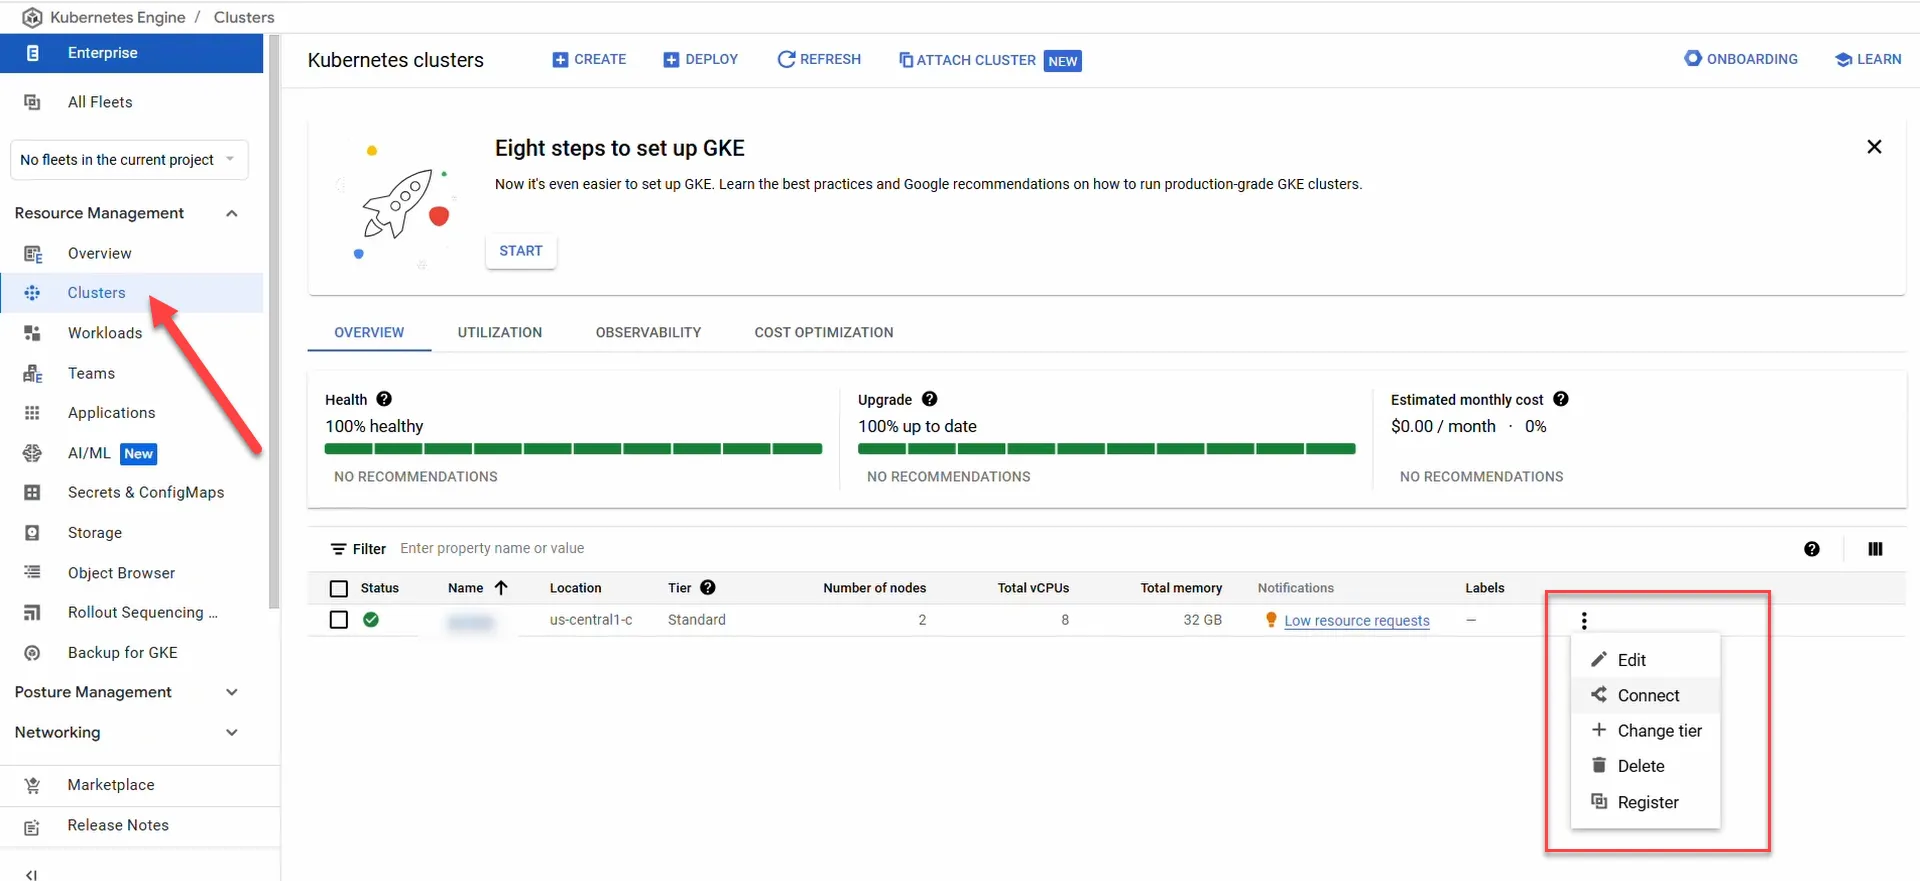Expand the Posture Management section
1920x881 pixels.
232,692
